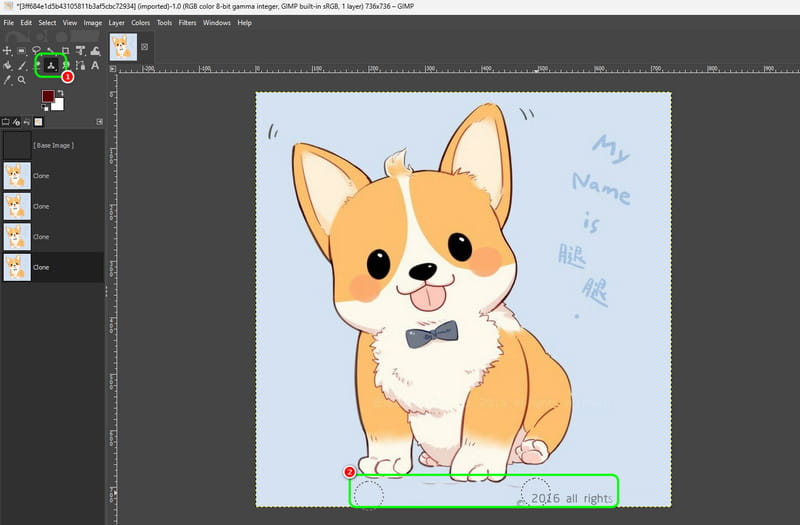Choose the Rectangle Select tool
The height and width of the screenshot is (525, 800).
point(22,51)
